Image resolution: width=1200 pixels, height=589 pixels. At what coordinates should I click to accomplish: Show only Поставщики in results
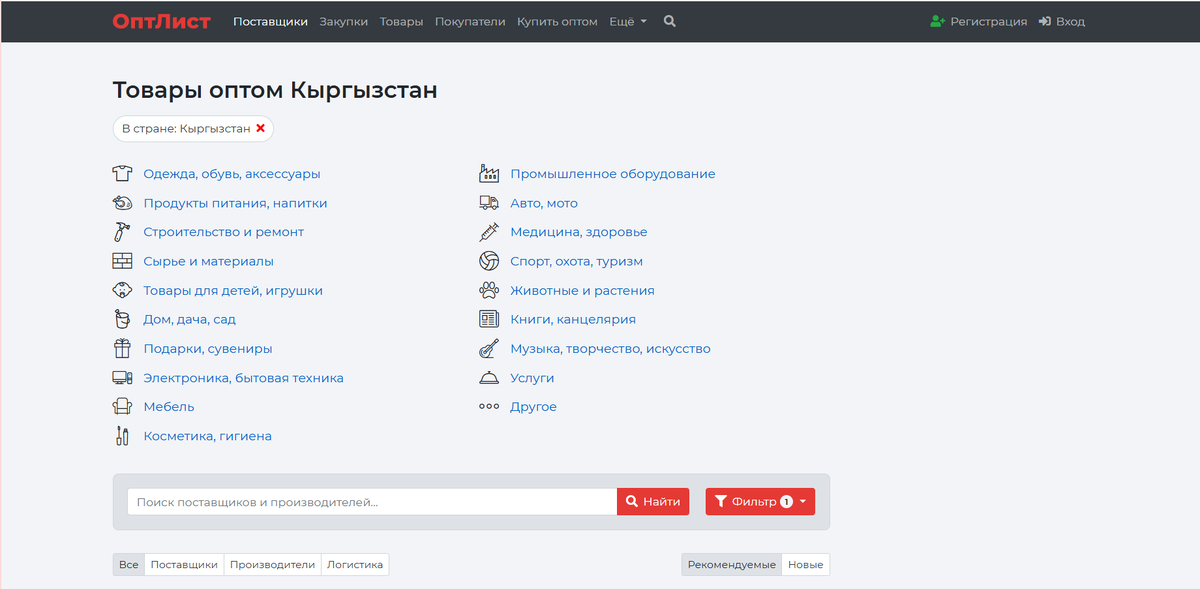pyautogui.click(x=184, y=565)
